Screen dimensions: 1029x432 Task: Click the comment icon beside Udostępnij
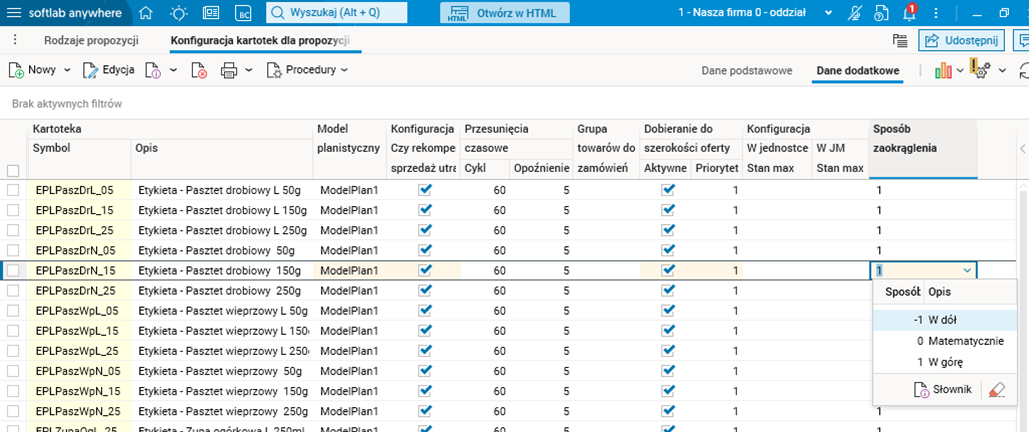point(1021,41)
